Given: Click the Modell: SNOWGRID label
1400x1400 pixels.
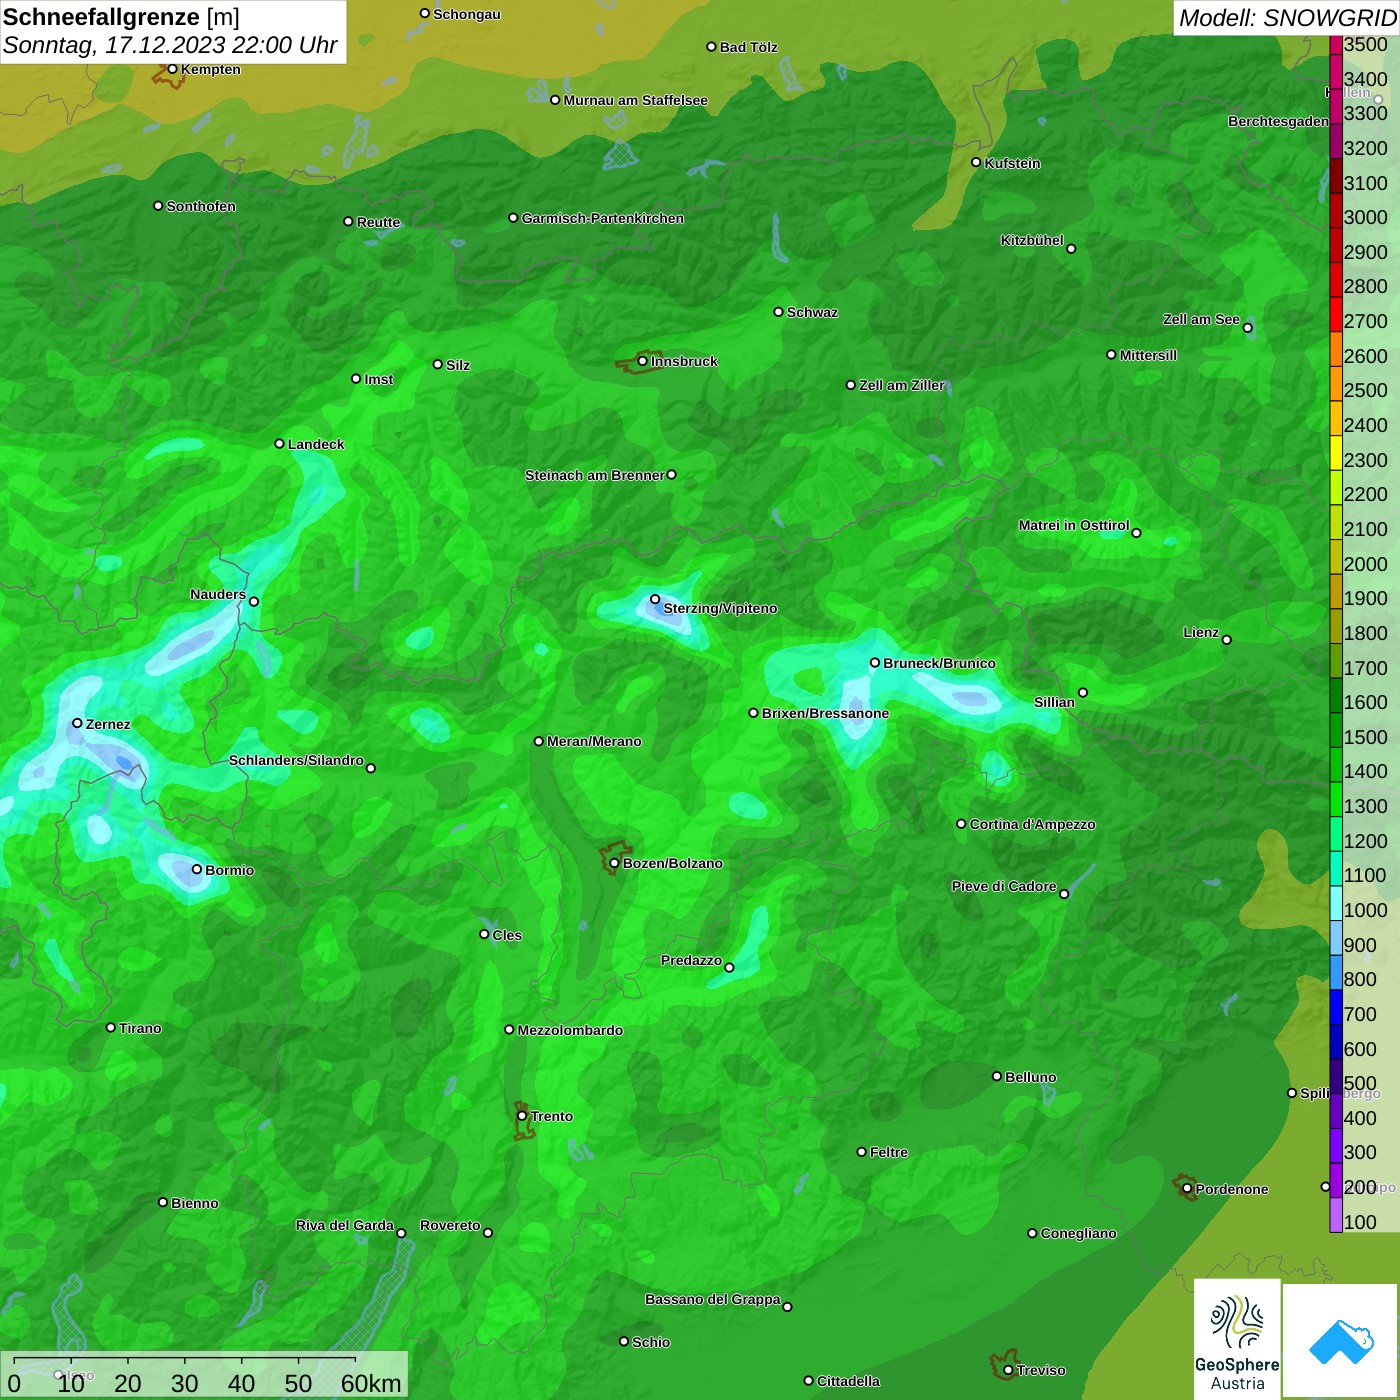Looking at the screenshot, I should [1287, 18].
